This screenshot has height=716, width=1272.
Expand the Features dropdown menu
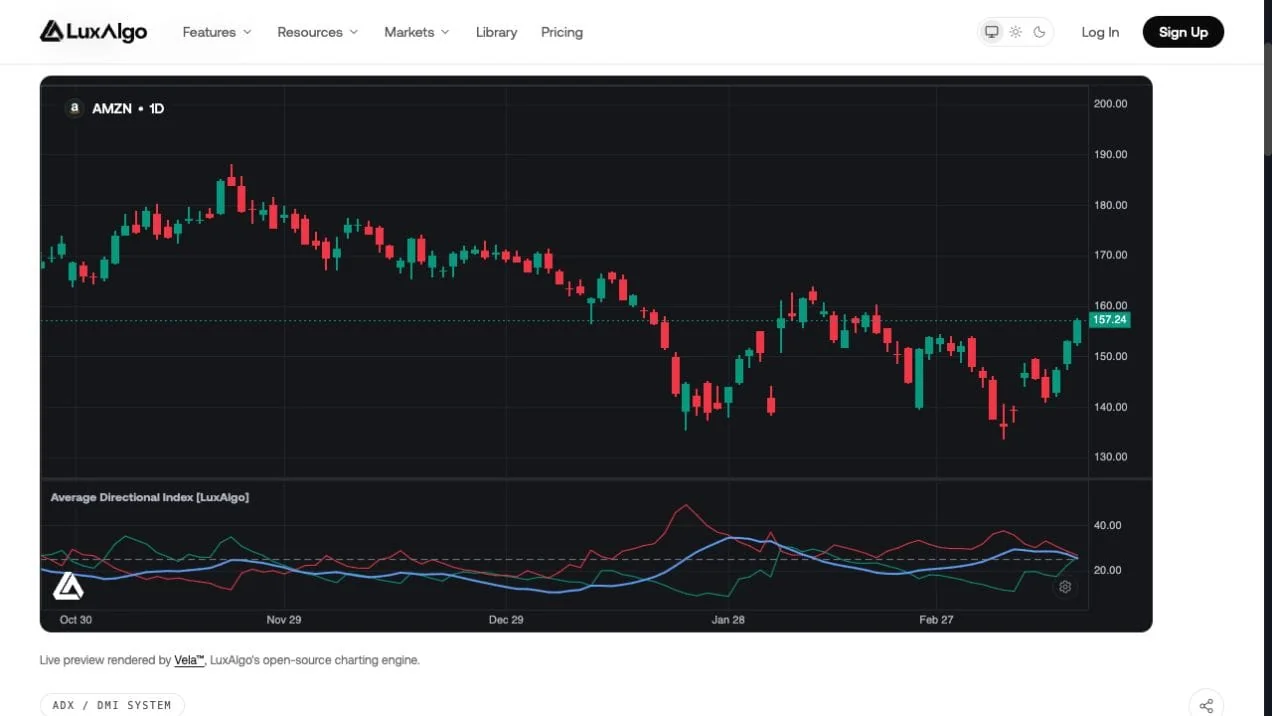(x=217, y=32)
